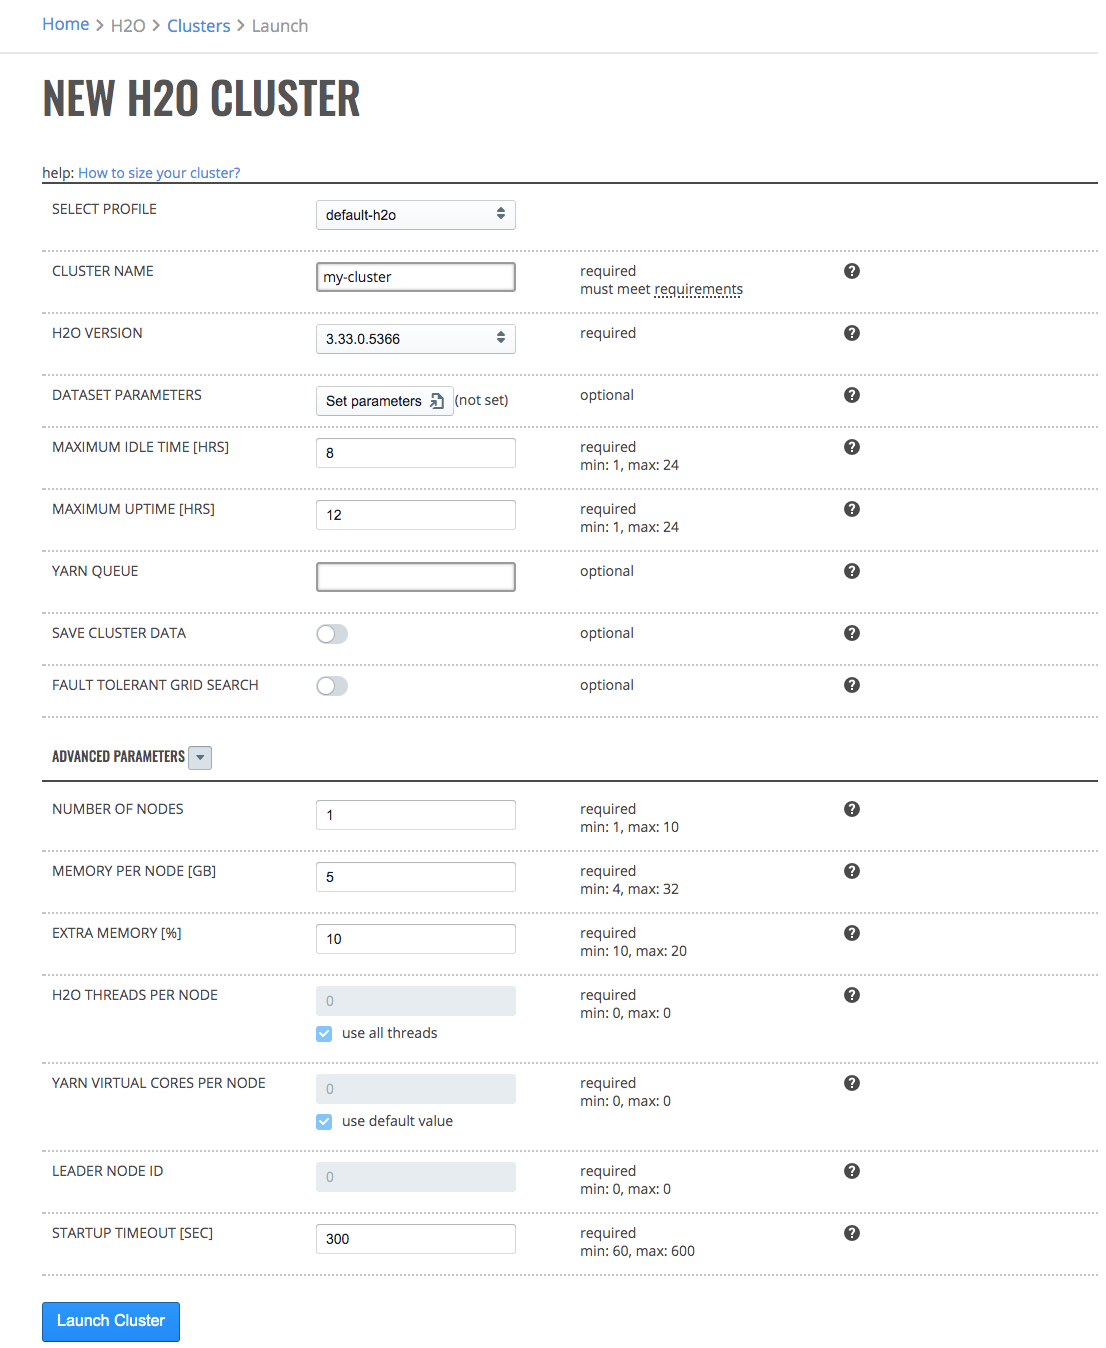
Task: Uncheck the use all threads checkbox
Action: (x=324, y=1034)
